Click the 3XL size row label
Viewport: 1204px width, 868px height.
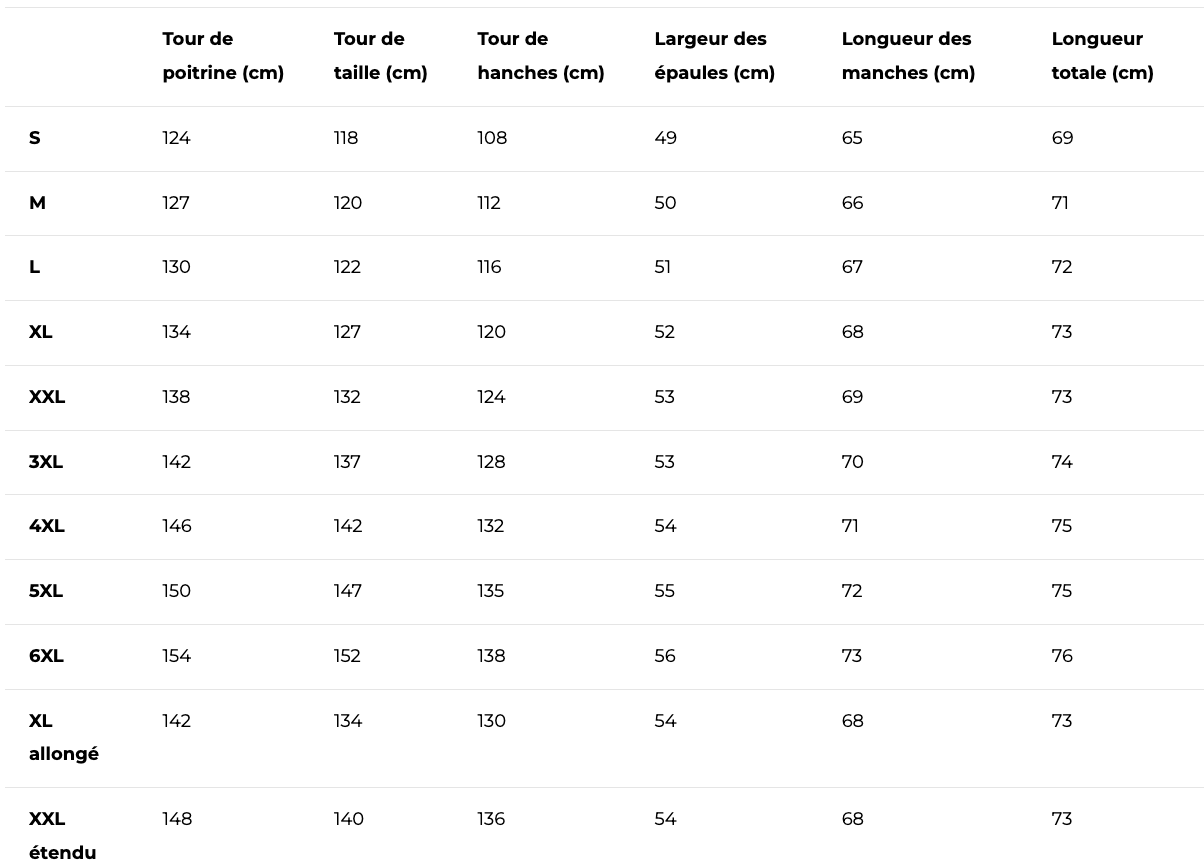(x=46, y=462)
